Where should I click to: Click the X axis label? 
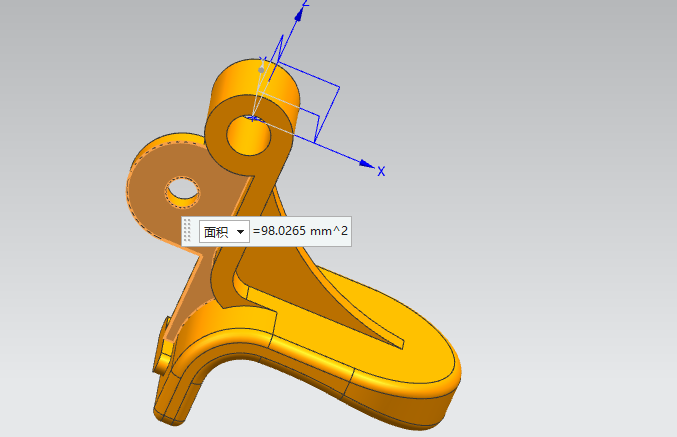click(381, 171)
